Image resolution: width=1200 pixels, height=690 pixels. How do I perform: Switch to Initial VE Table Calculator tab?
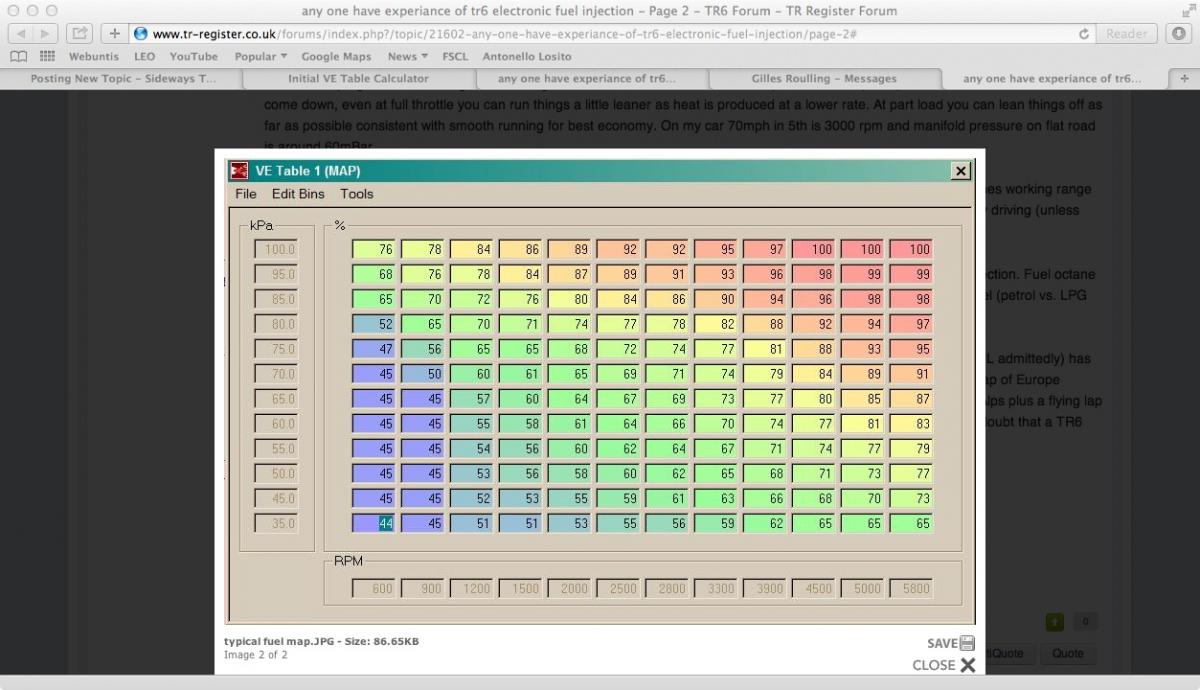pyautogui.click(x=358, y=78)
